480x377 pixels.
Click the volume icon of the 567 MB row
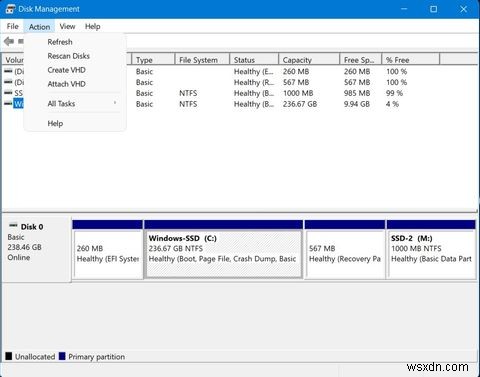[8, 82]
